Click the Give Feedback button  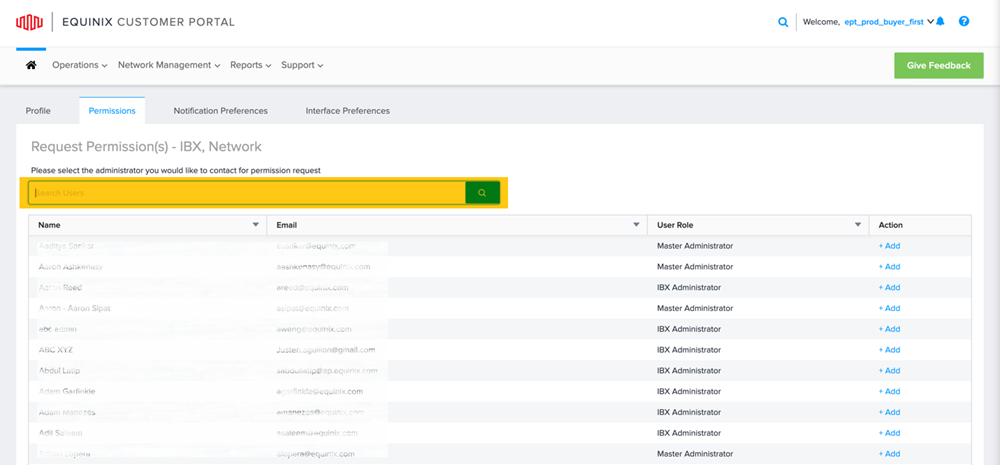939,66
